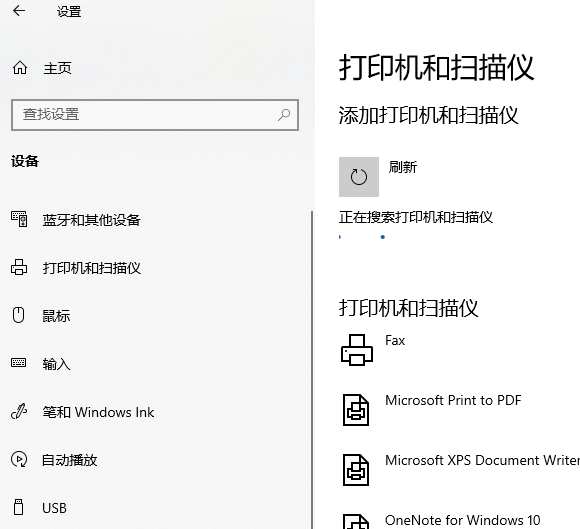Click the 添加打印机和扫描仪 heading

(x=428, y=115)
